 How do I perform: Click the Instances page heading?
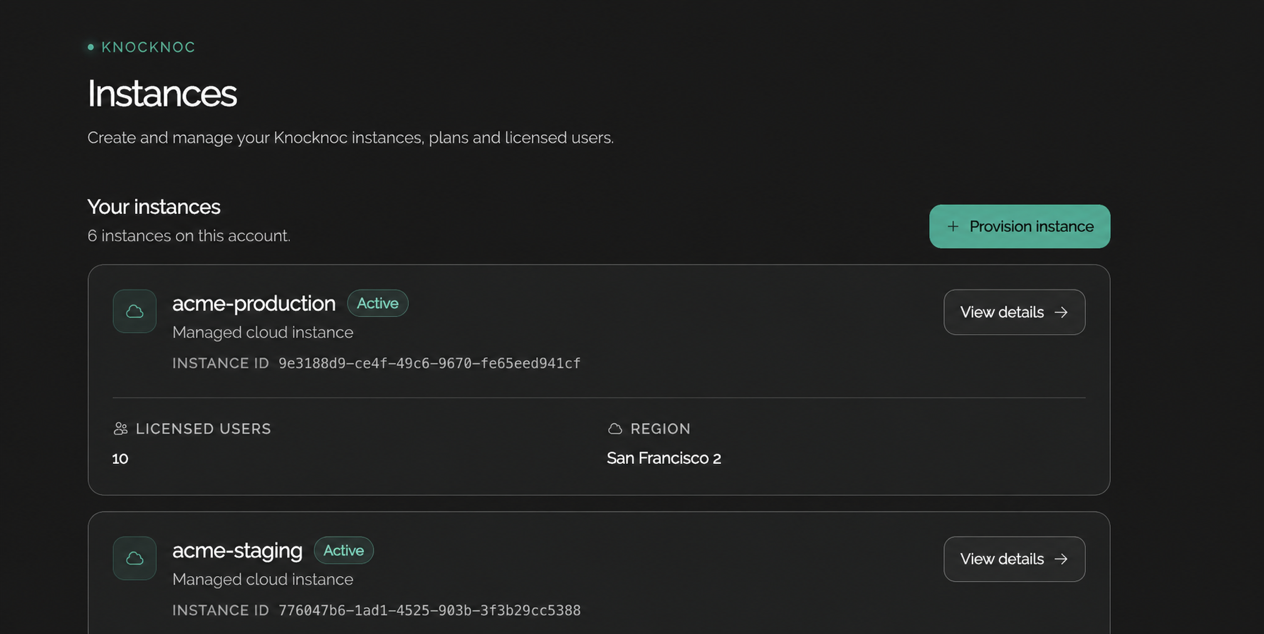coord(162,93)
